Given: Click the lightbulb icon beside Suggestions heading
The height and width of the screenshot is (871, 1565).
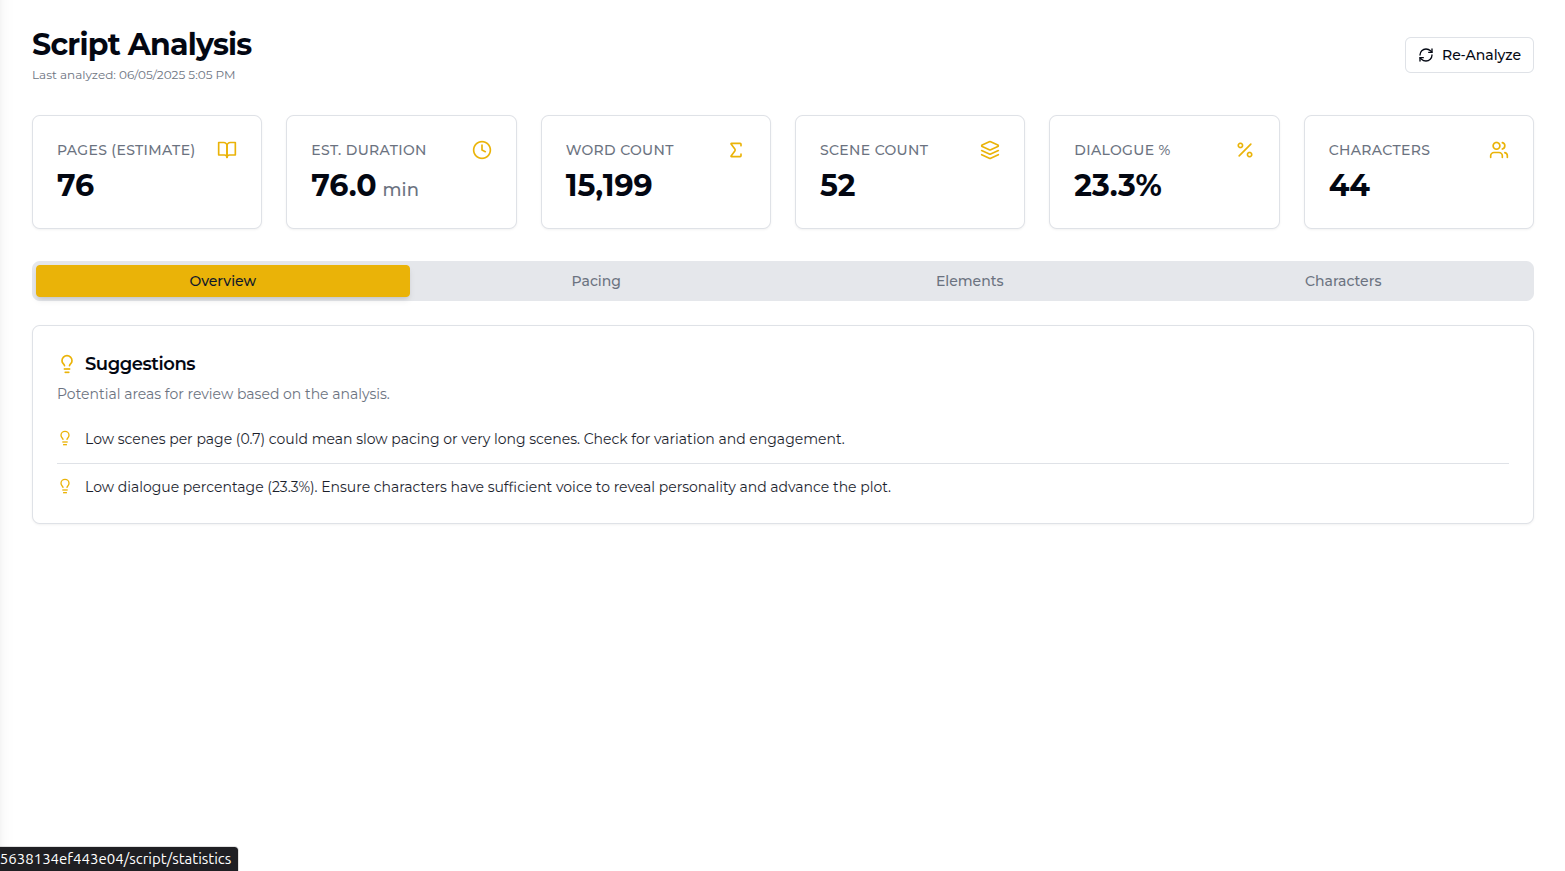Looking at the screenshot, I should tap(67, 364).
